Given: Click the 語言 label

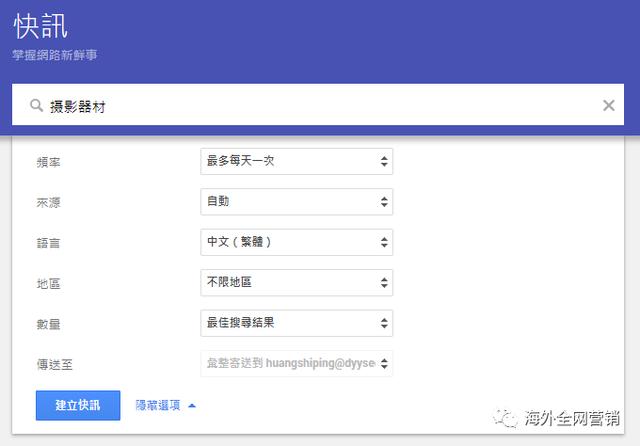Looking at the screenshot, I should (49, 243).
